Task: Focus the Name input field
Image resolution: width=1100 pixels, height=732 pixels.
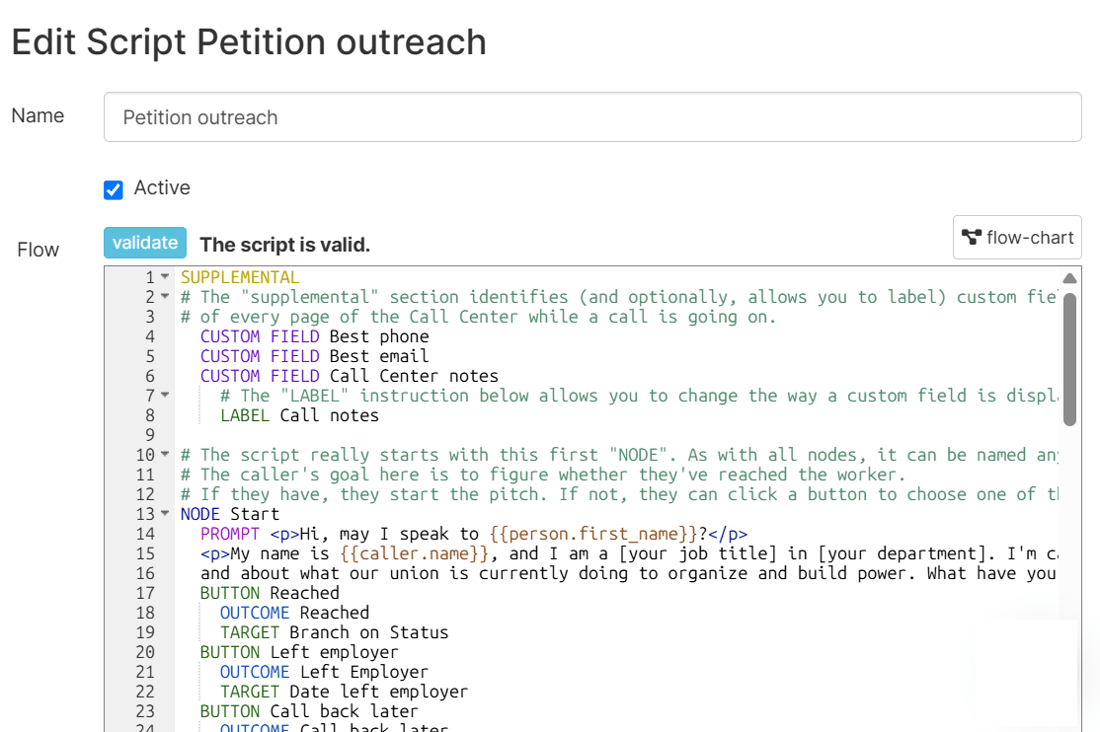Action: pos(593,117)
